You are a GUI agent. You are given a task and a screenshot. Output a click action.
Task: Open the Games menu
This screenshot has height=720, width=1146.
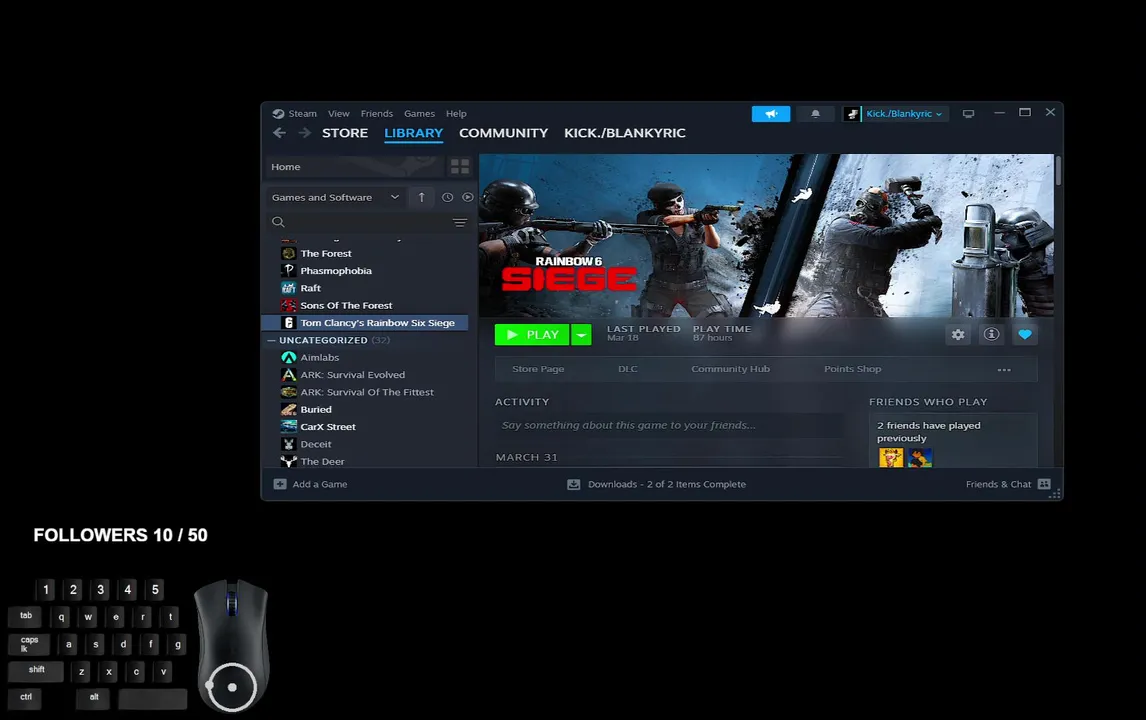[420, 113]
